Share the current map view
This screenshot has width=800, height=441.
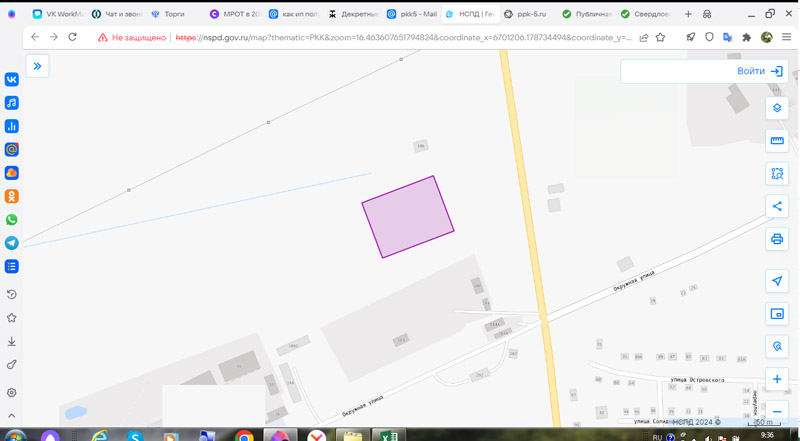pos(777,207)
